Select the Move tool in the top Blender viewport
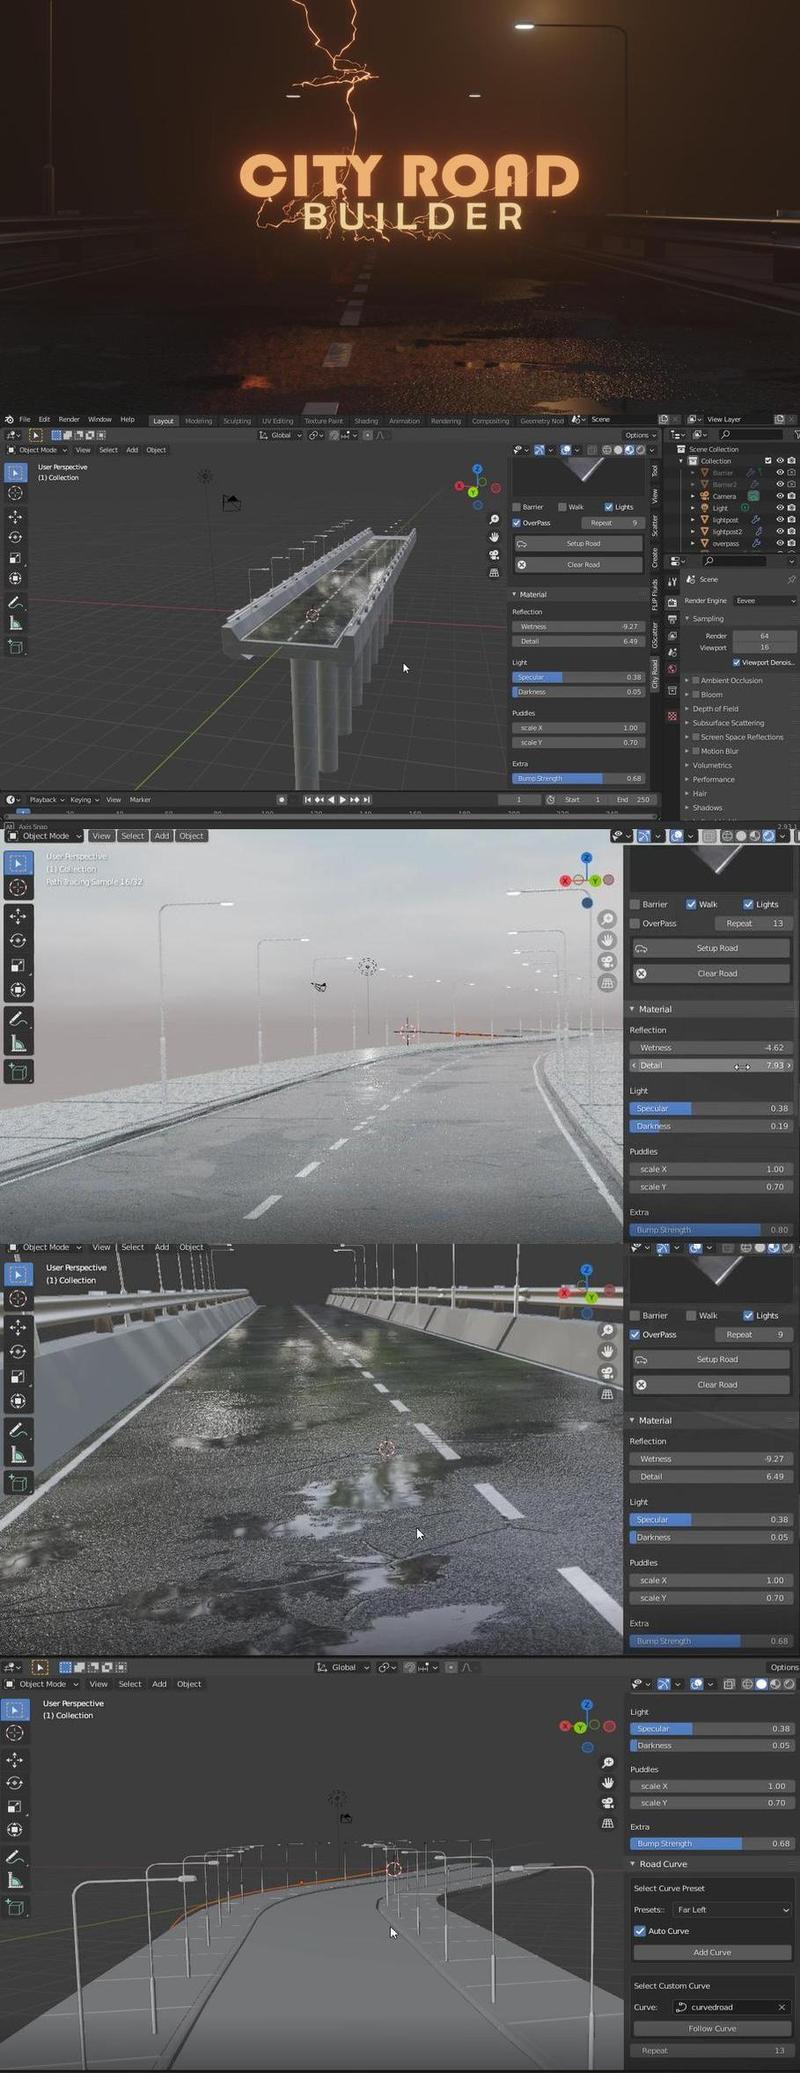Screen dimensions: 800x2073 [x=15, y=516]
